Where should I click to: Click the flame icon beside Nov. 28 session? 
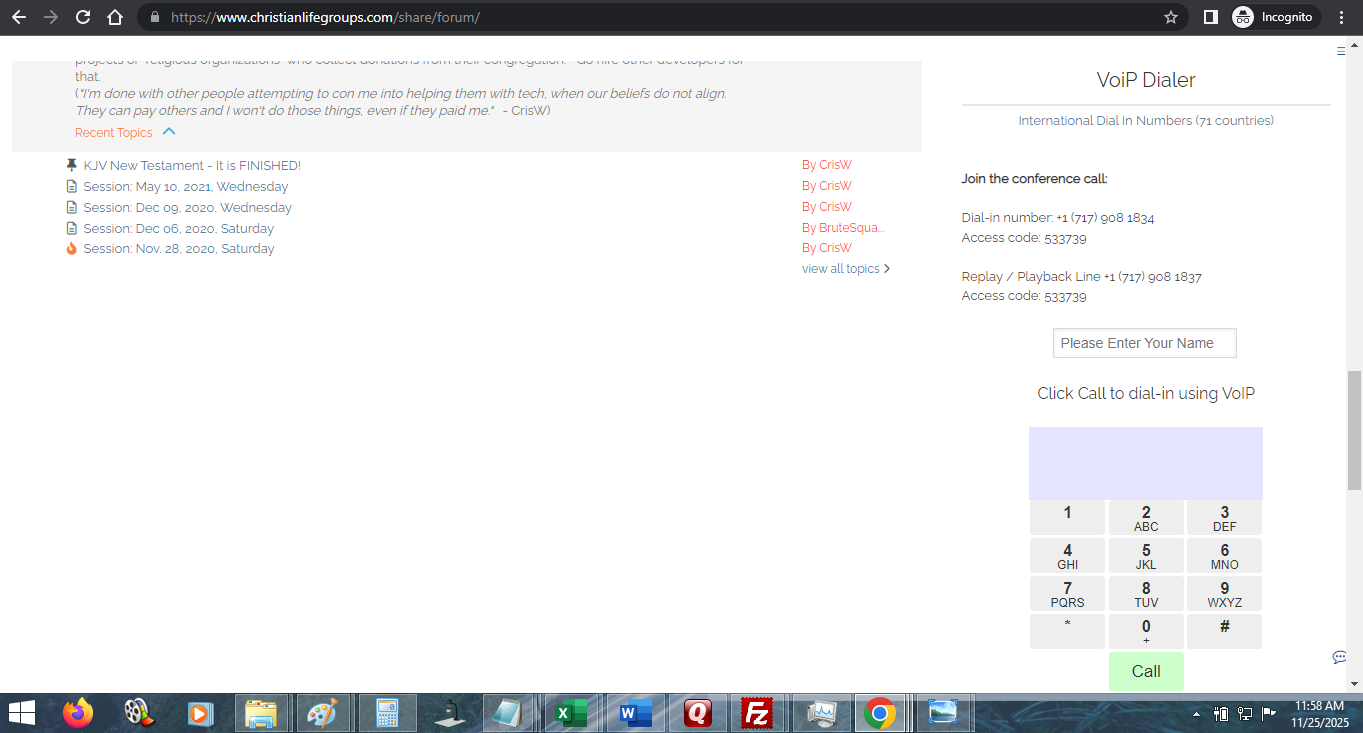click(x=71, y=249)
